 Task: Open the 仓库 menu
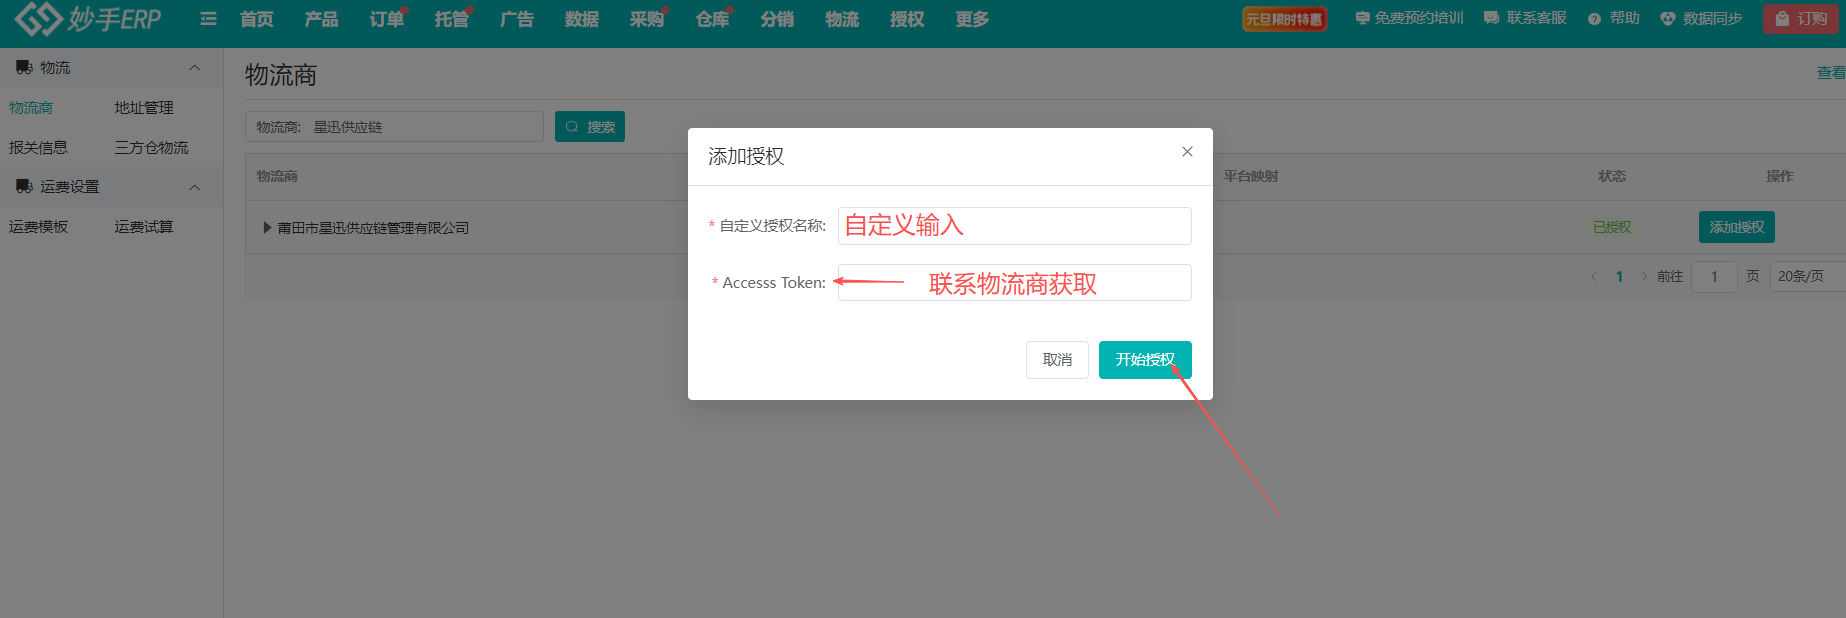tap(713, 19)
